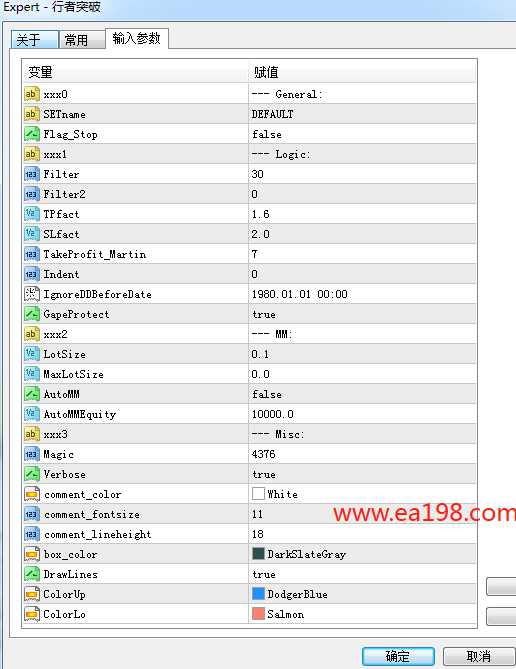516x669 pixels.
Task: Open the box_color DarkSlateGray value
Action: (362, 554)
